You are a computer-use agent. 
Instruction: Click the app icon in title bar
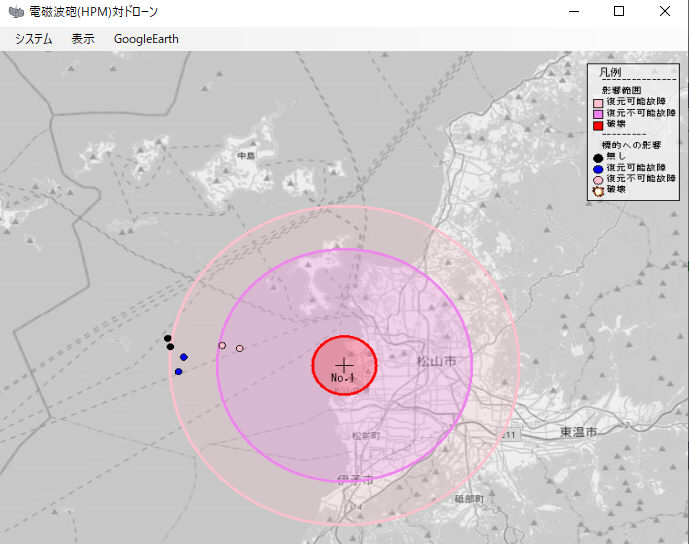(x=16, y=12)
